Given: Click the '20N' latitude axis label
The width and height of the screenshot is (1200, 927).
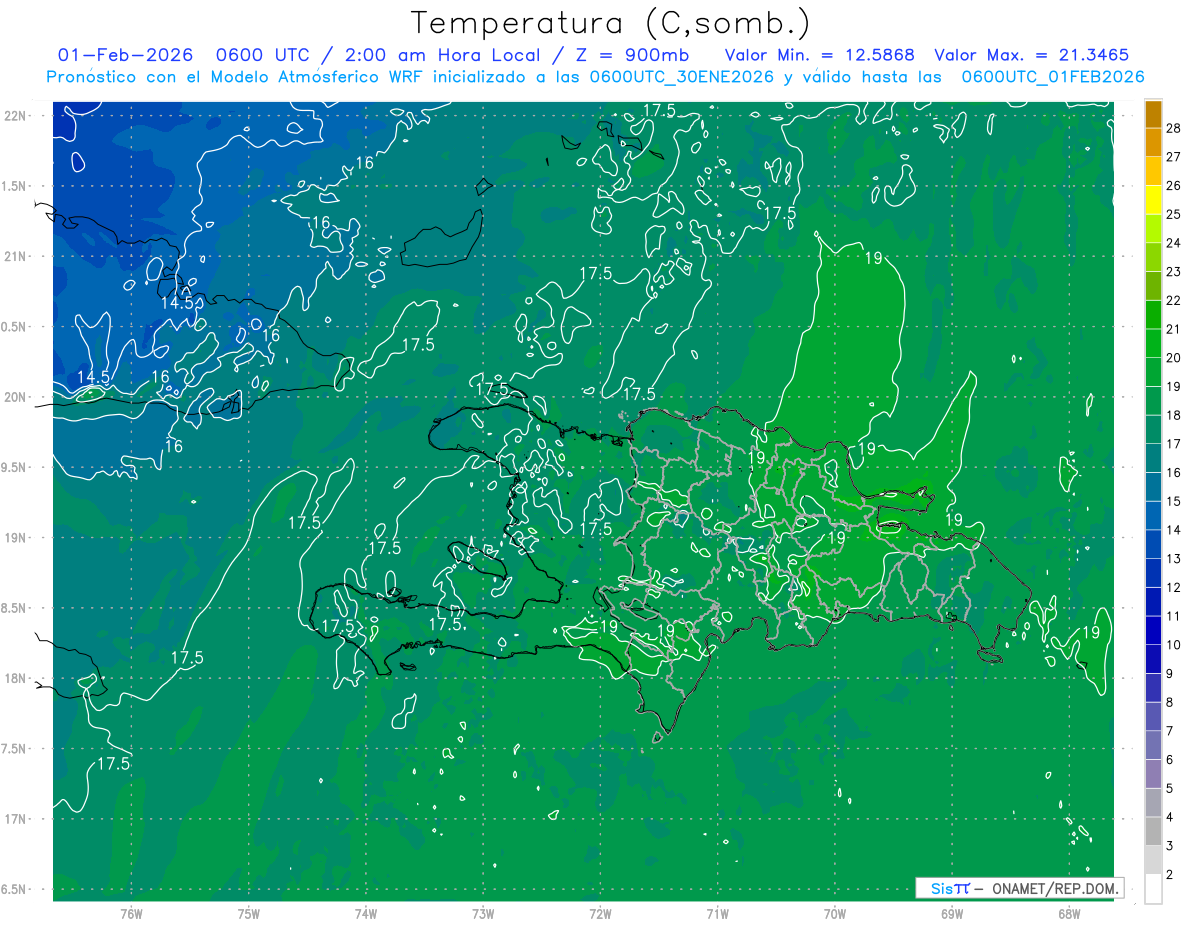Looking at the screenshot, I should click(x=16, y=397).
